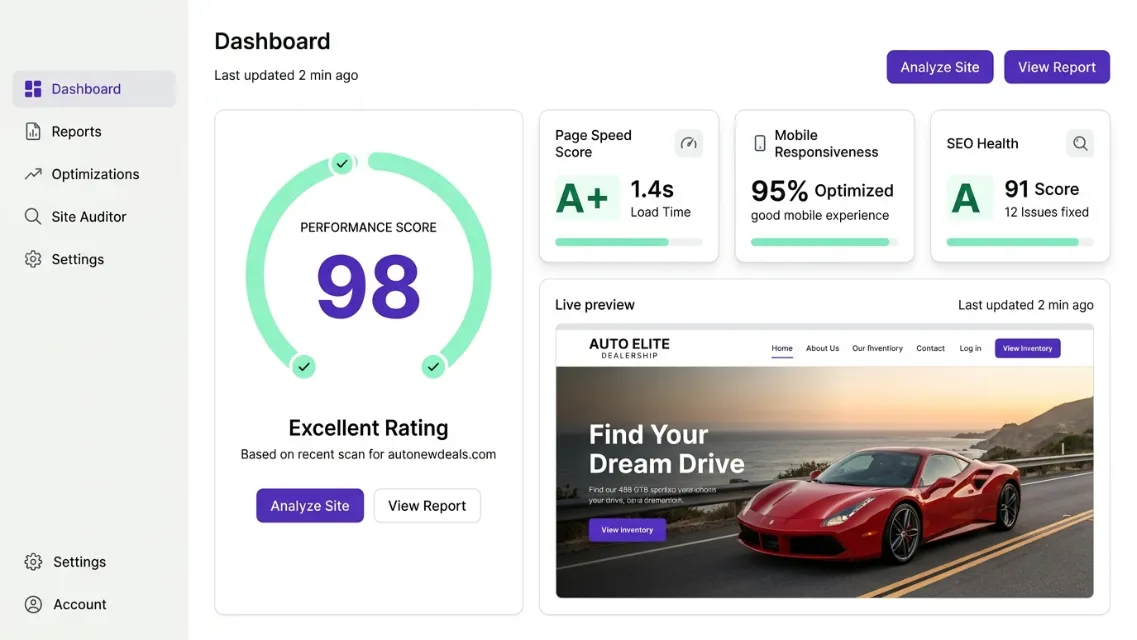Click the Analyze Site button at top right
This screenshot has height=640, width=1137.
click(x=939, y=66)
